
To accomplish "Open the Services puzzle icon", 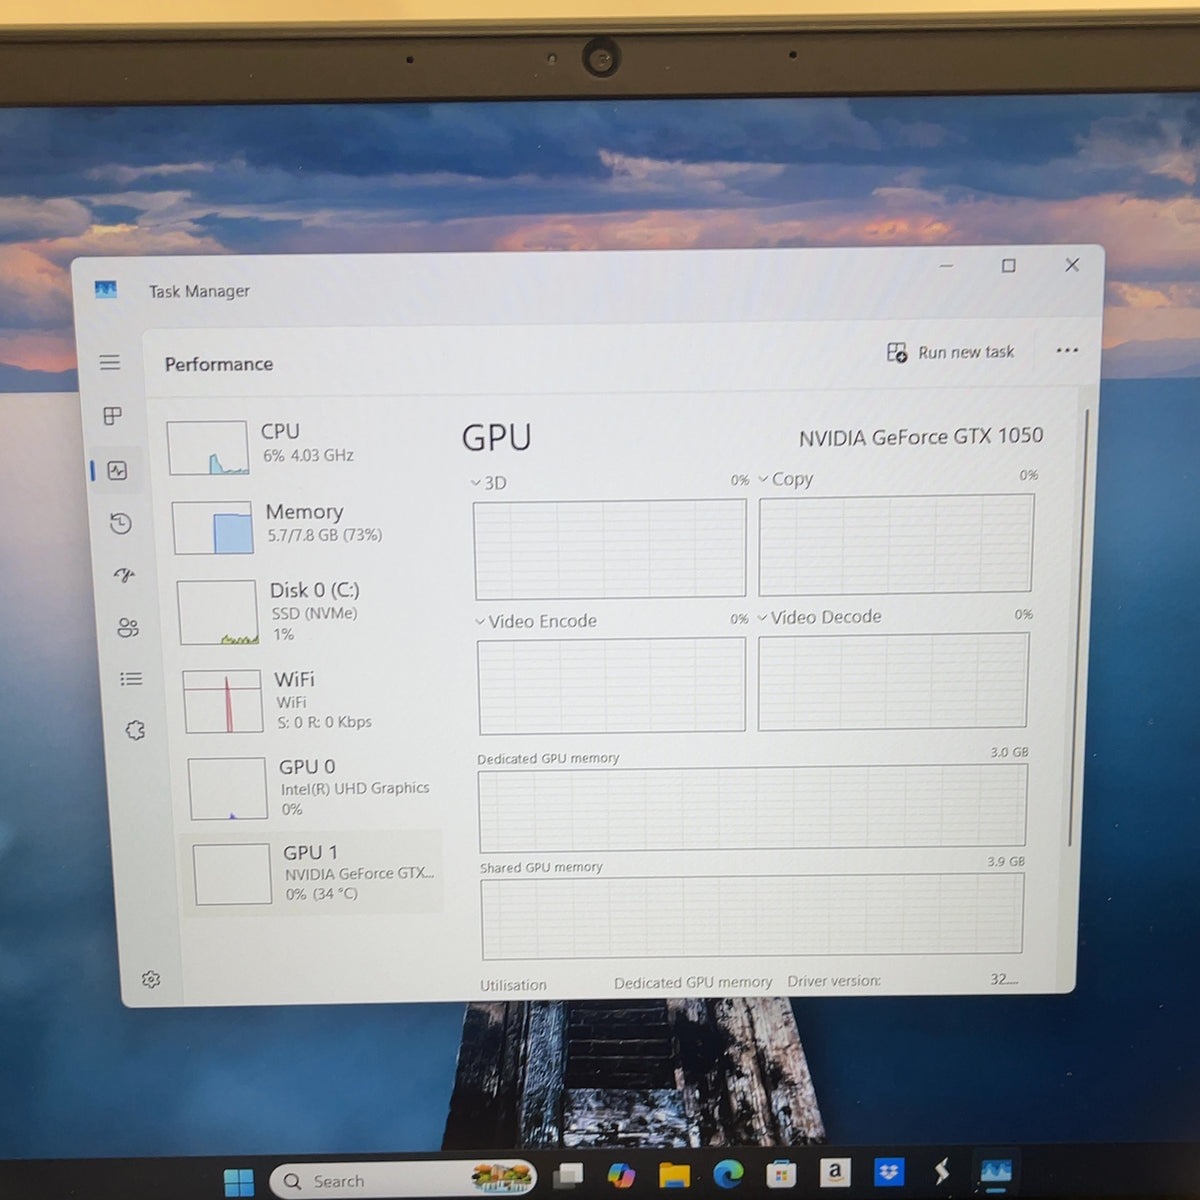I will (x=135, y=730).
